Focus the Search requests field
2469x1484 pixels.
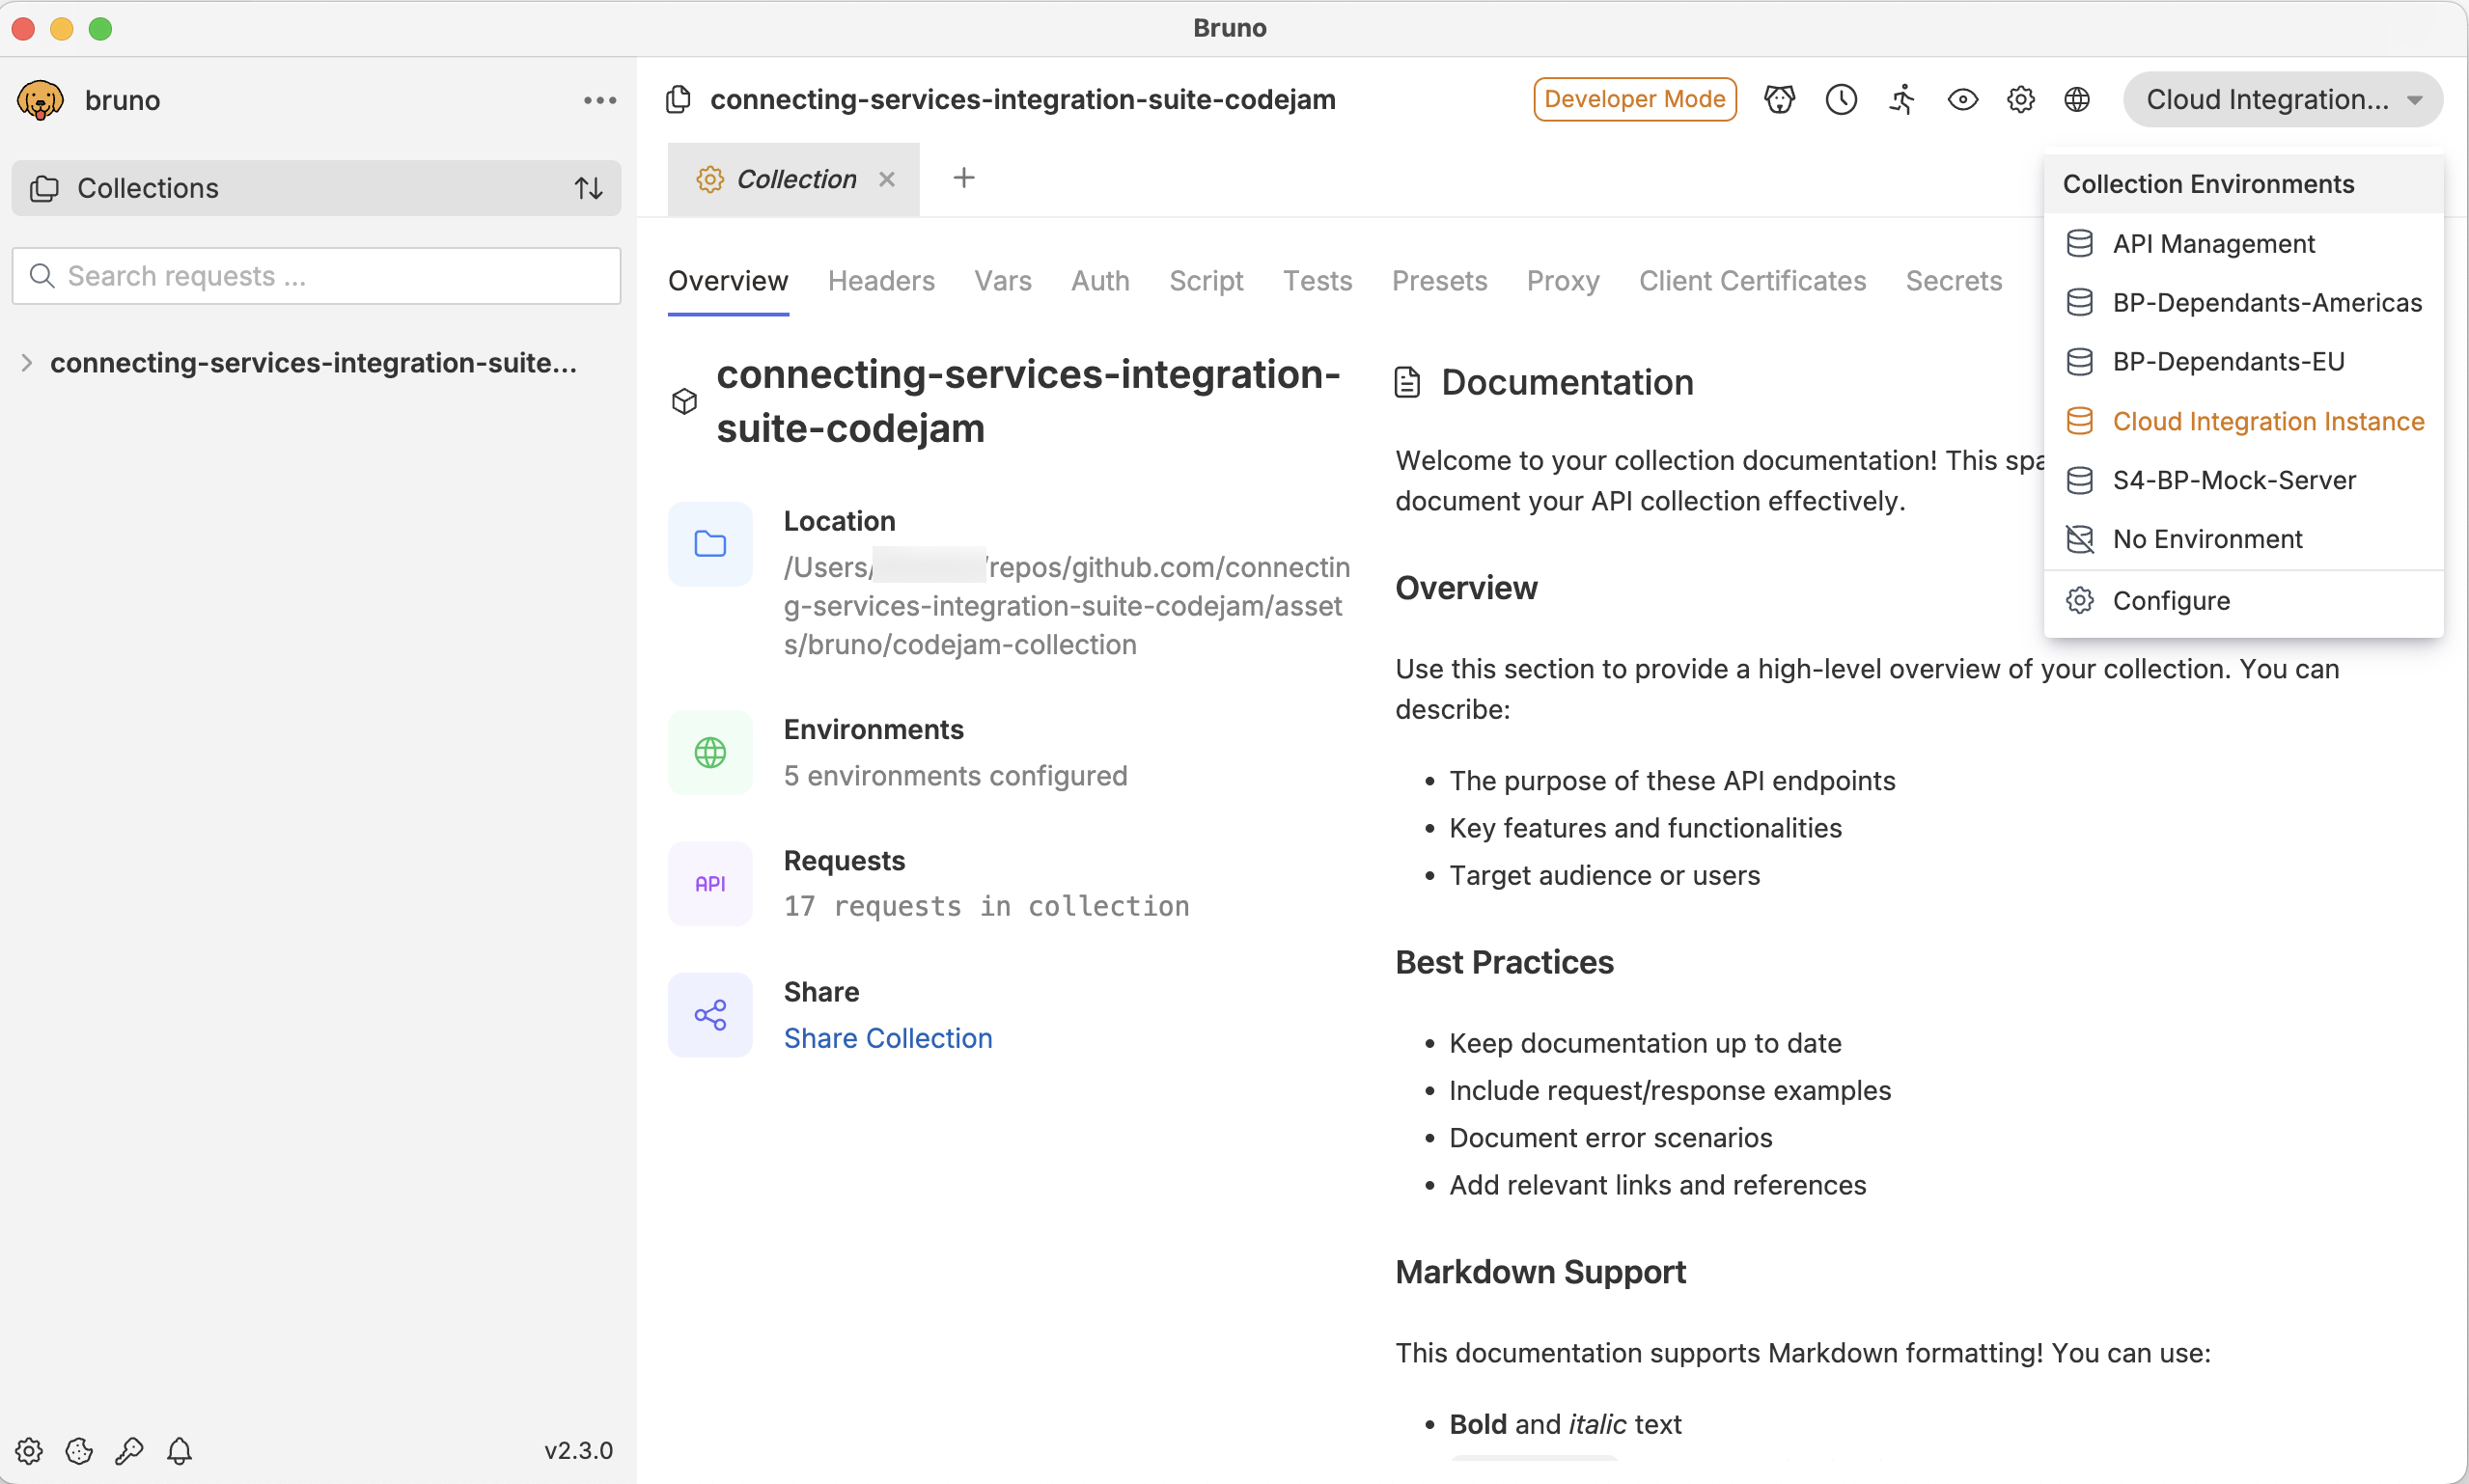click(316, 276)
